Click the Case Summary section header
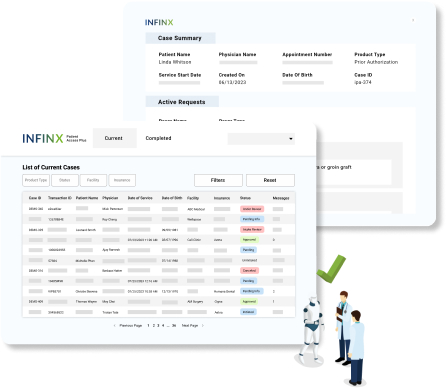Viewport: 446px width, 388px height. (x=180, y=38)
